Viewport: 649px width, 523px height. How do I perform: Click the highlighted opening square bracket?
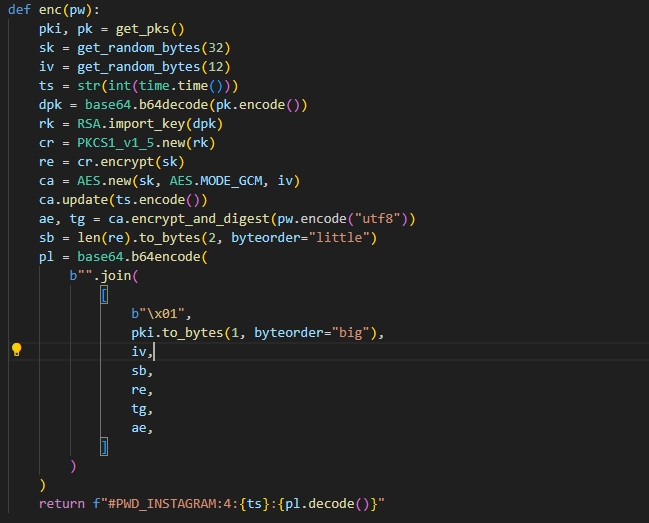pyautogui.click(x=104, y=295)
